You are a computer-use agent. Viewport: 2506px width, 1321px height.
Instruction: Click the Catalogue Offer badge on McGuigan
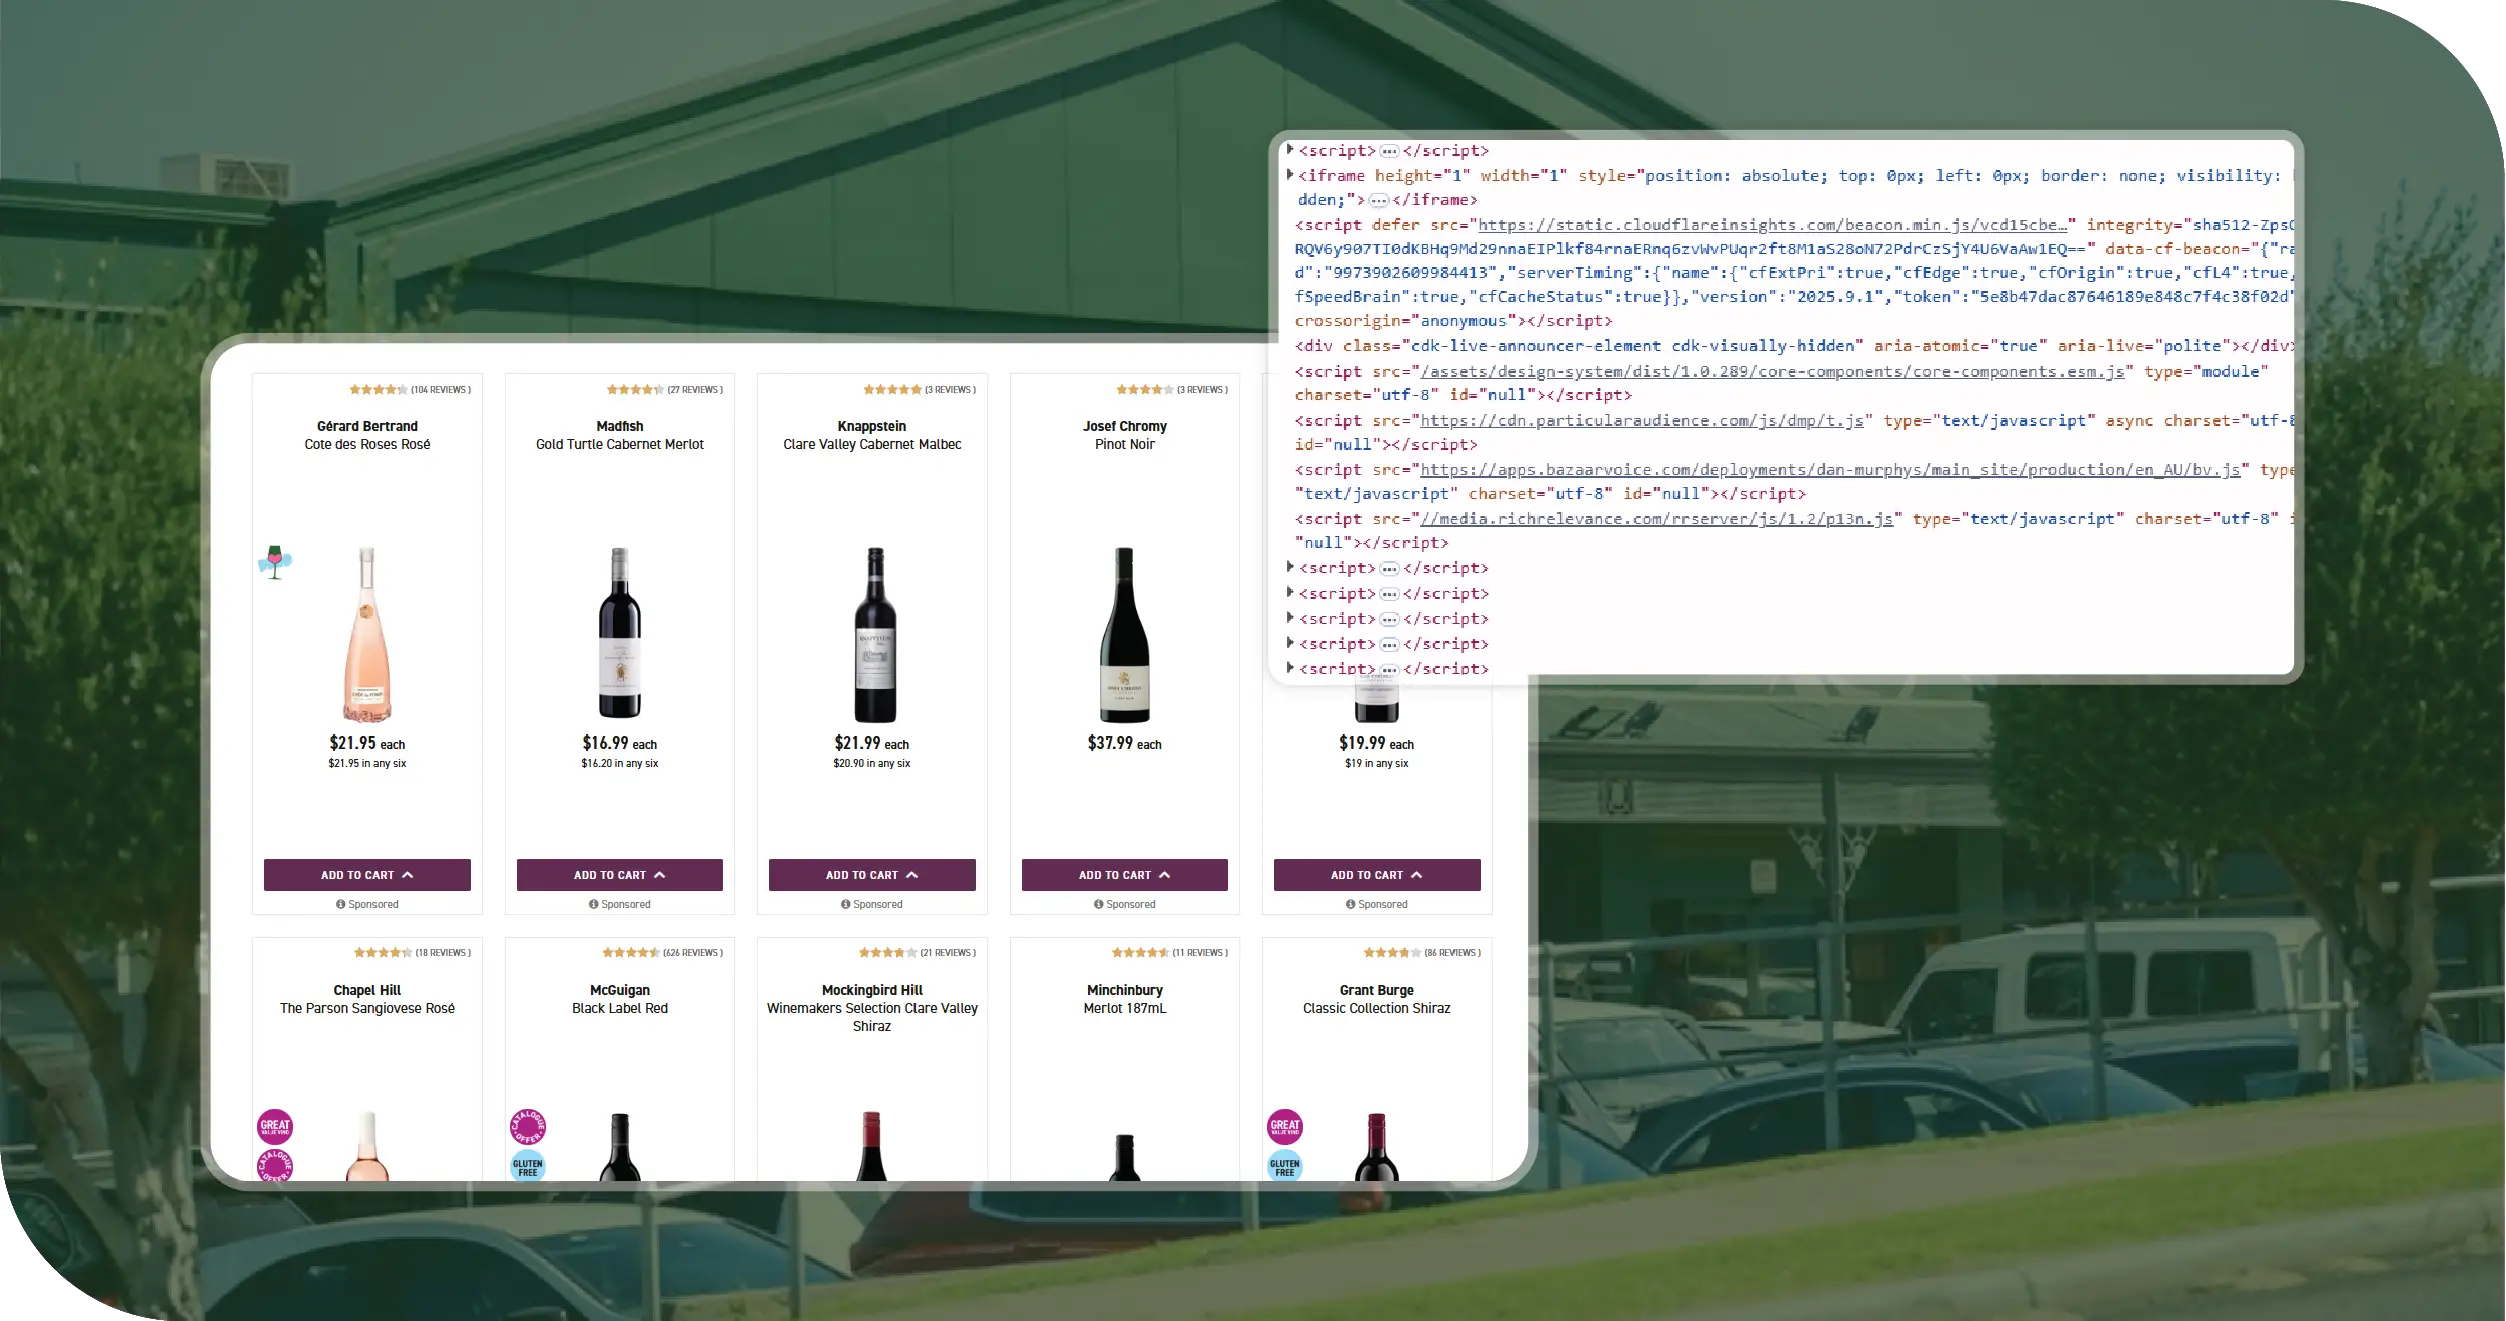(x=527, y=1125)
